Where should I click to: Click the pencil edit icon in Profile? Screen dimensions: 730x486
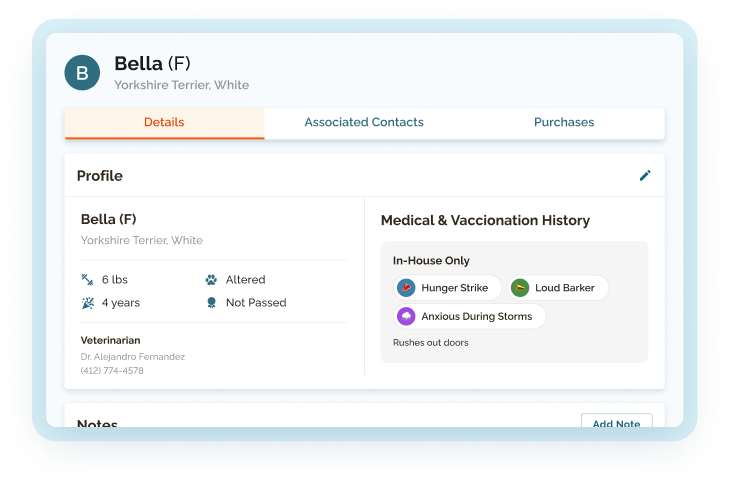pos(645,176)
